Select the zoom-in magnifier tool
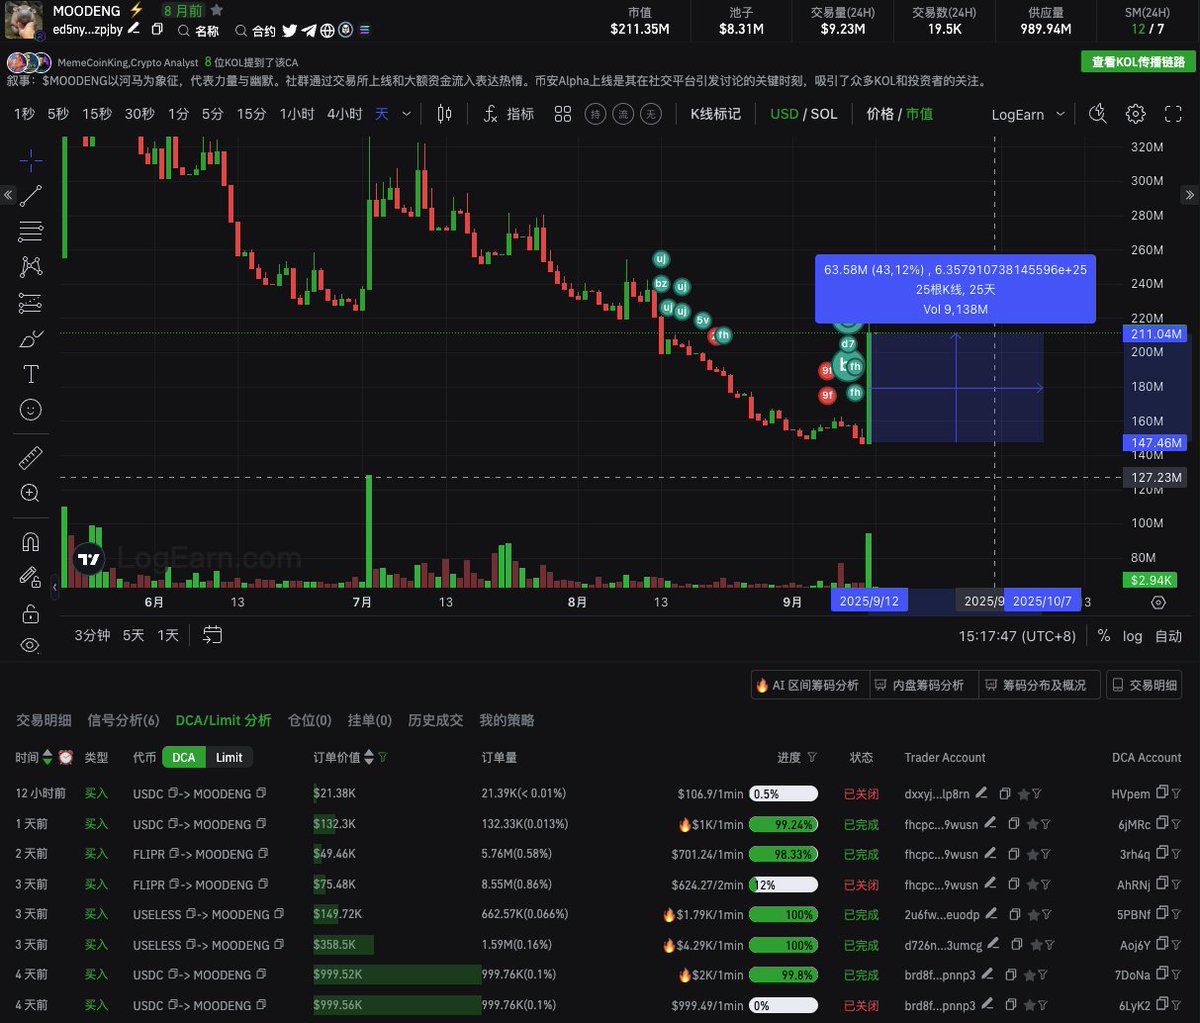 point(31,493)
